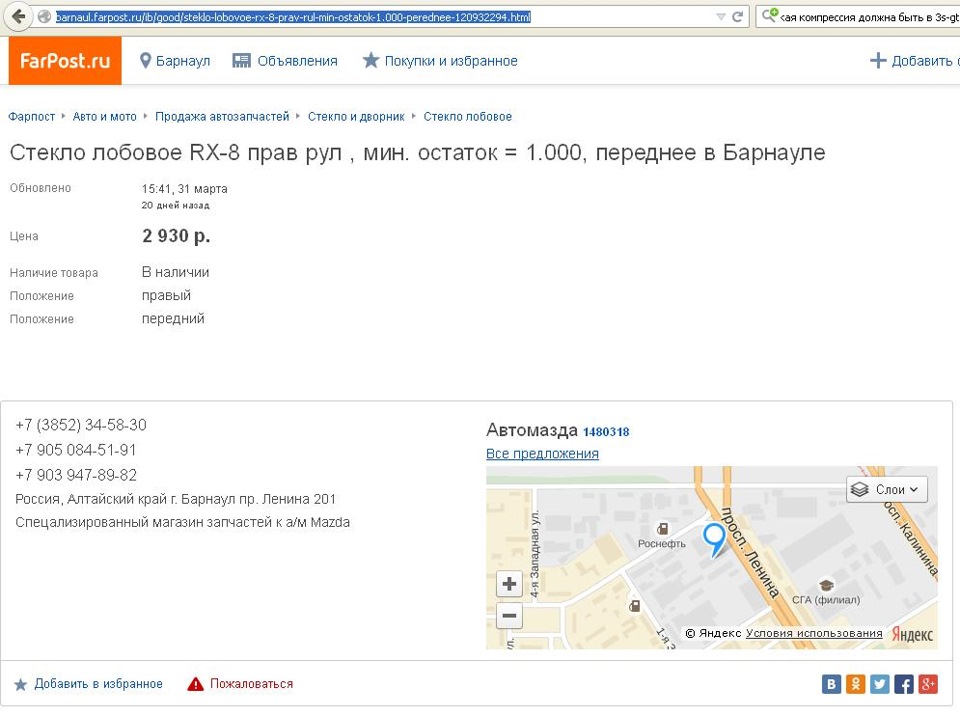
Task: Click the В наличии availability value
Action: [176, 272]
